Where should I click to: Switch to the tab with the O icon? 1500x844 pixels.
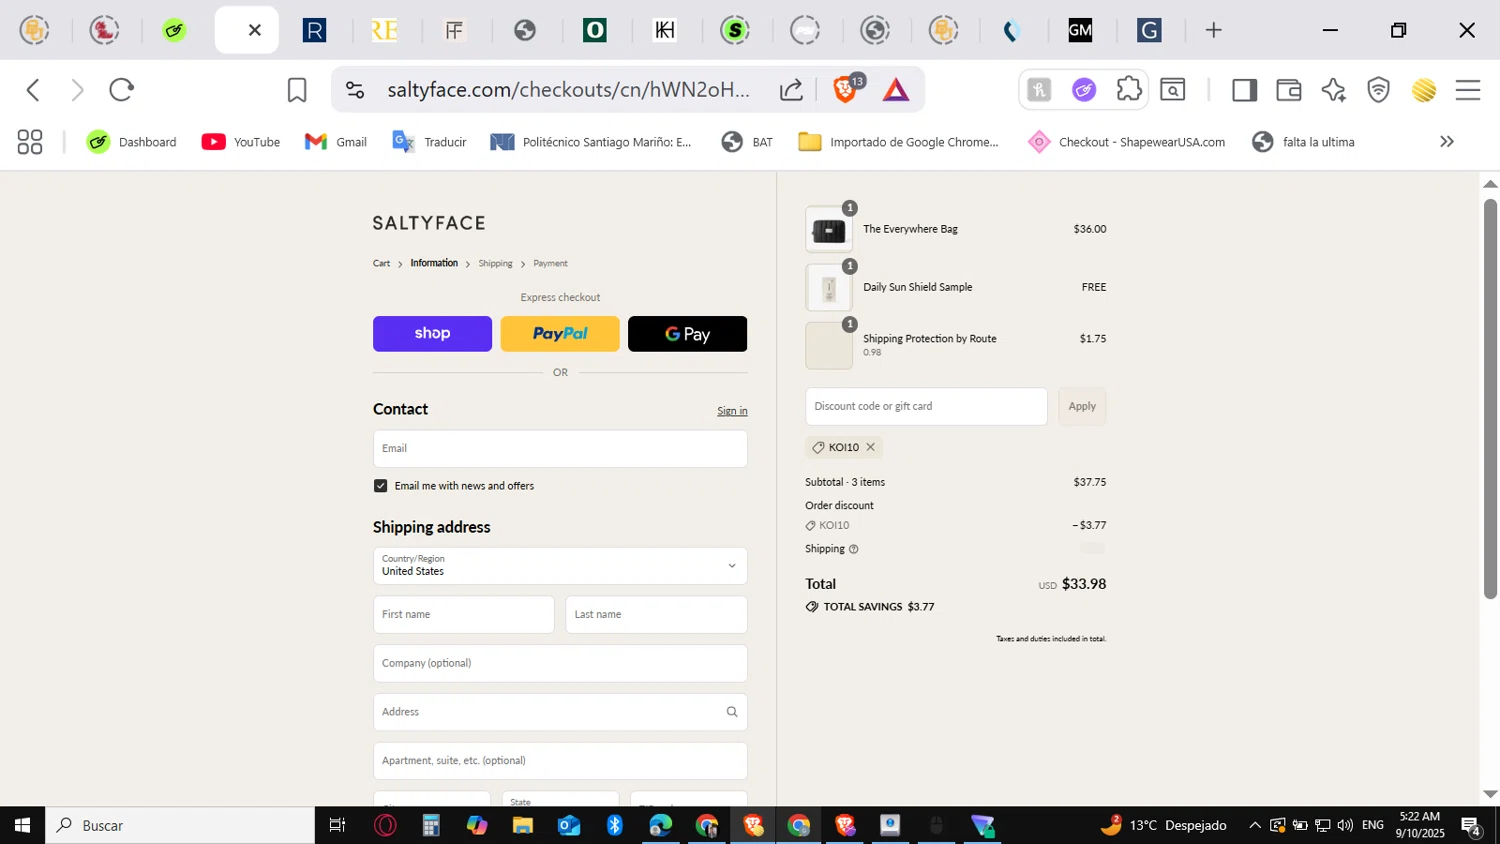595,30
